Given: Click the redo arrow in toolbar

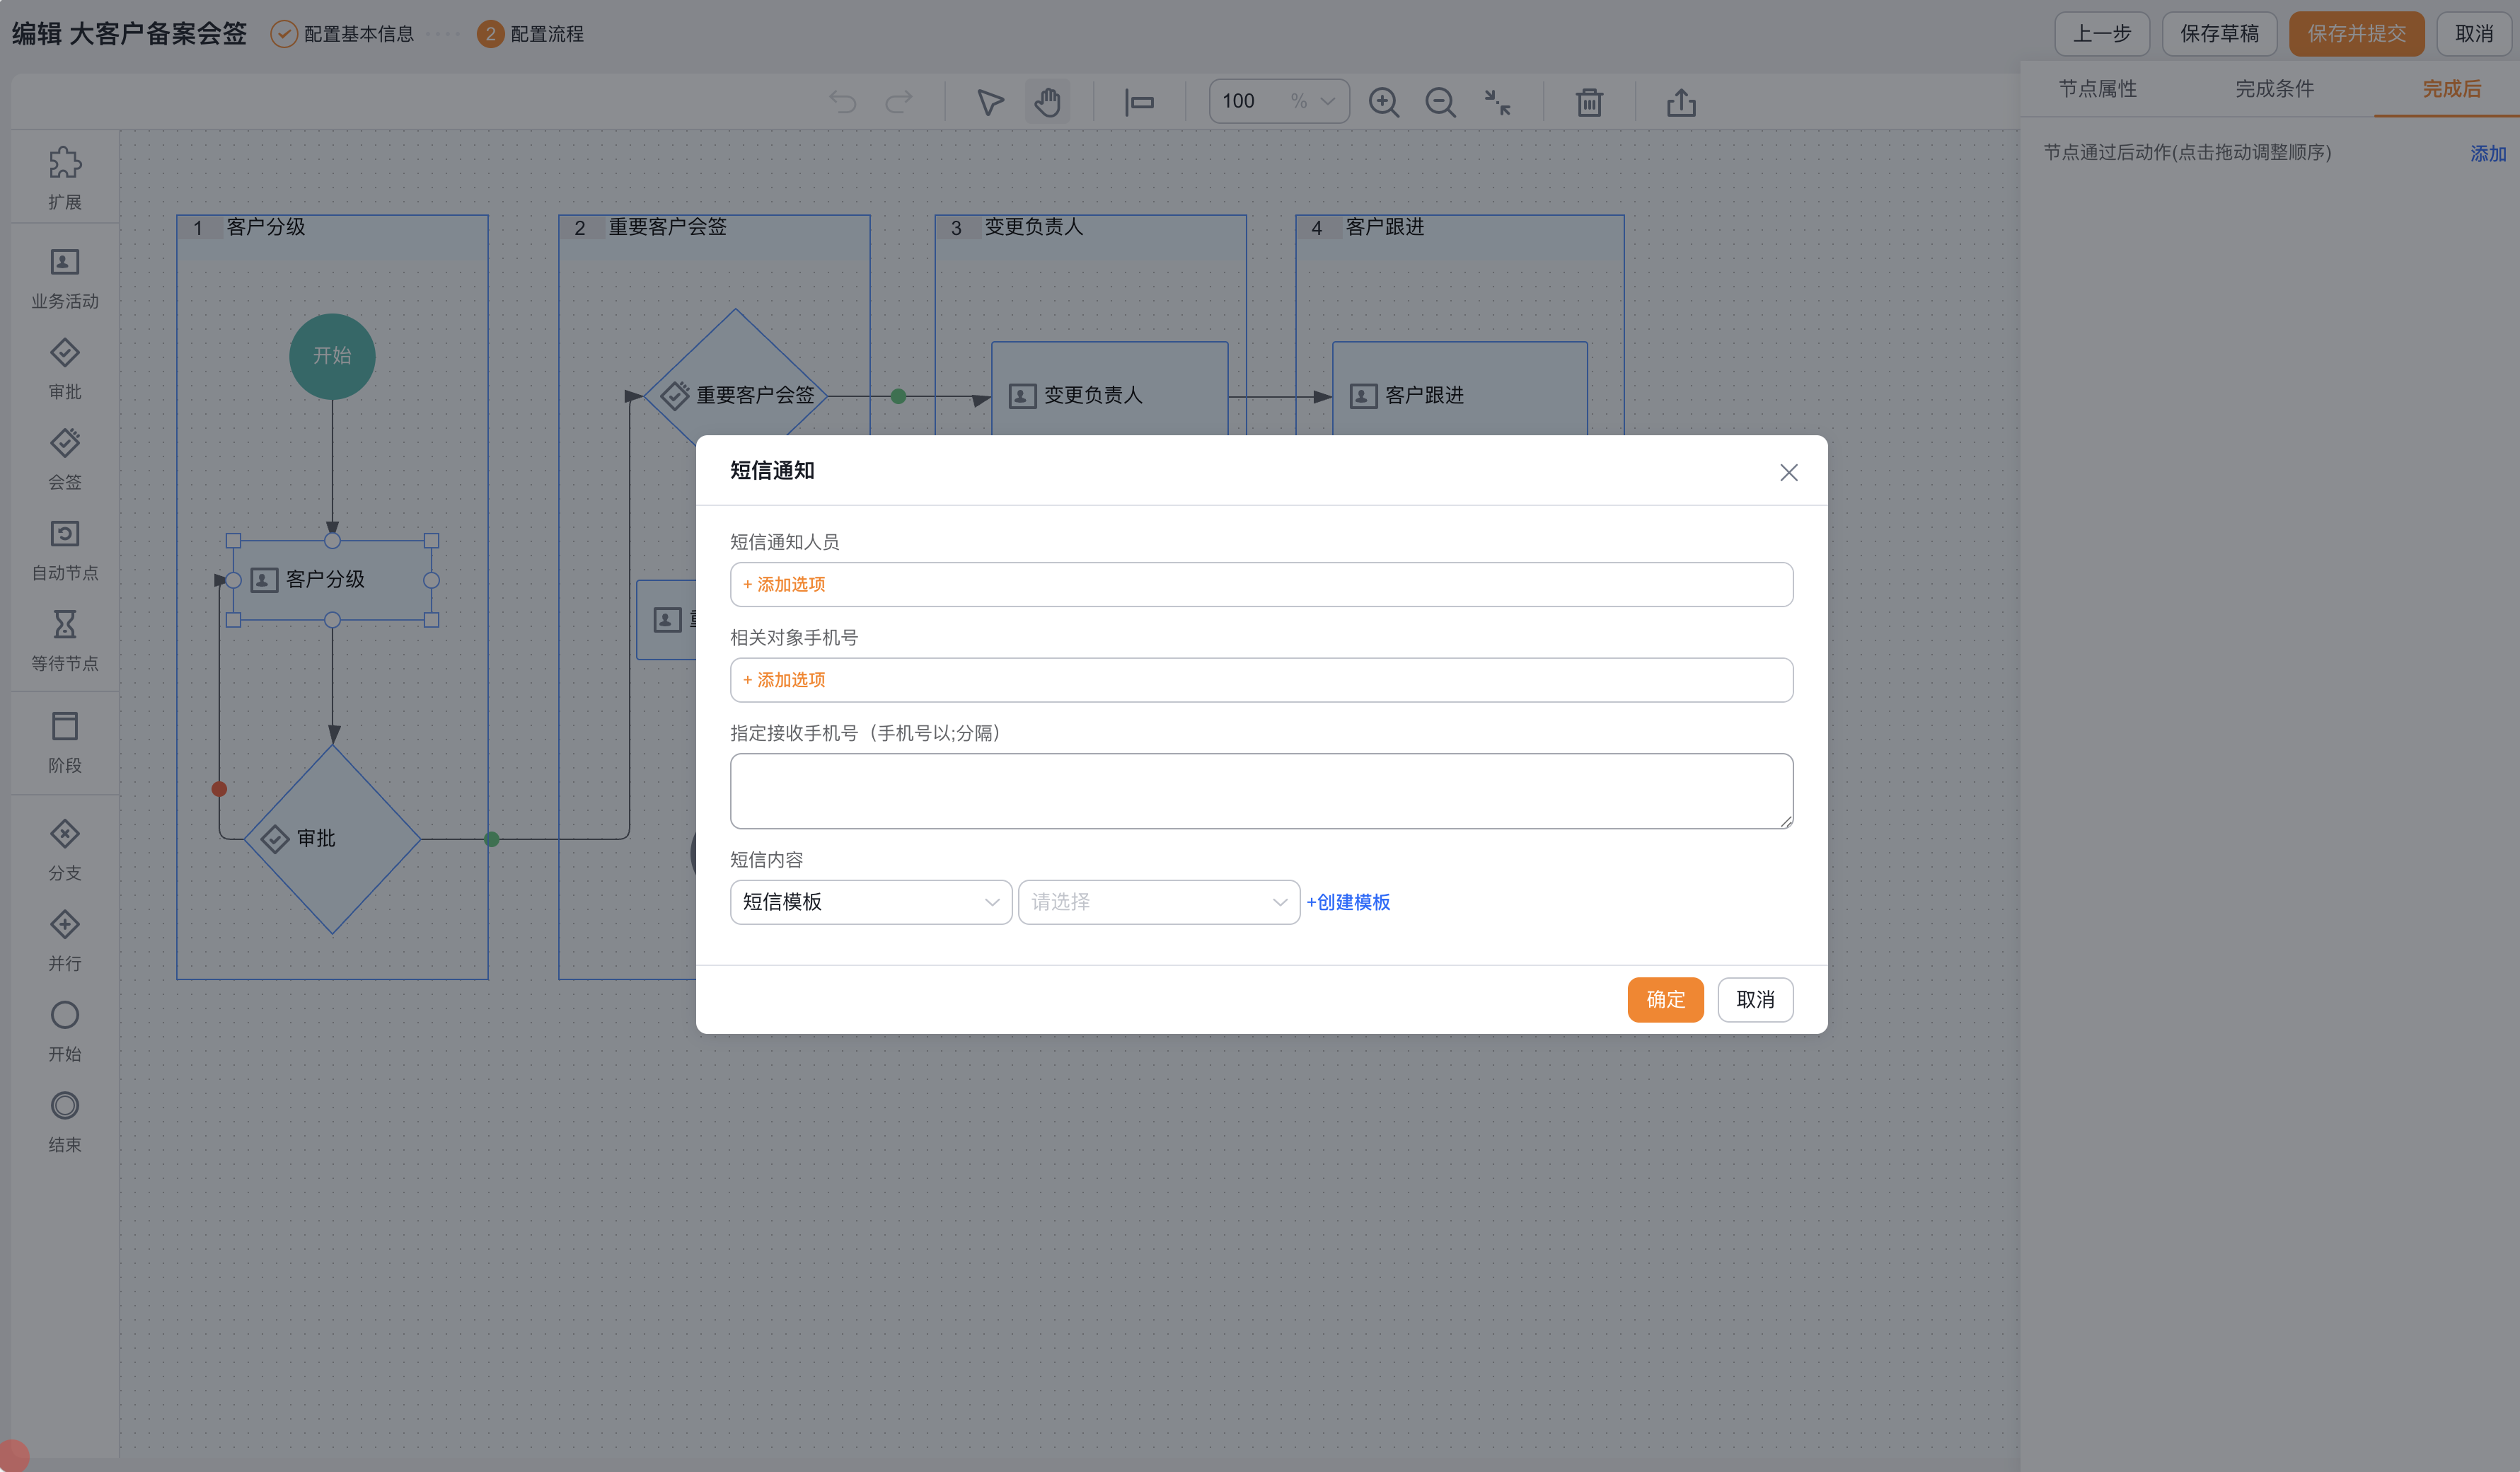Looking at the screenshot, I should 899,102.
